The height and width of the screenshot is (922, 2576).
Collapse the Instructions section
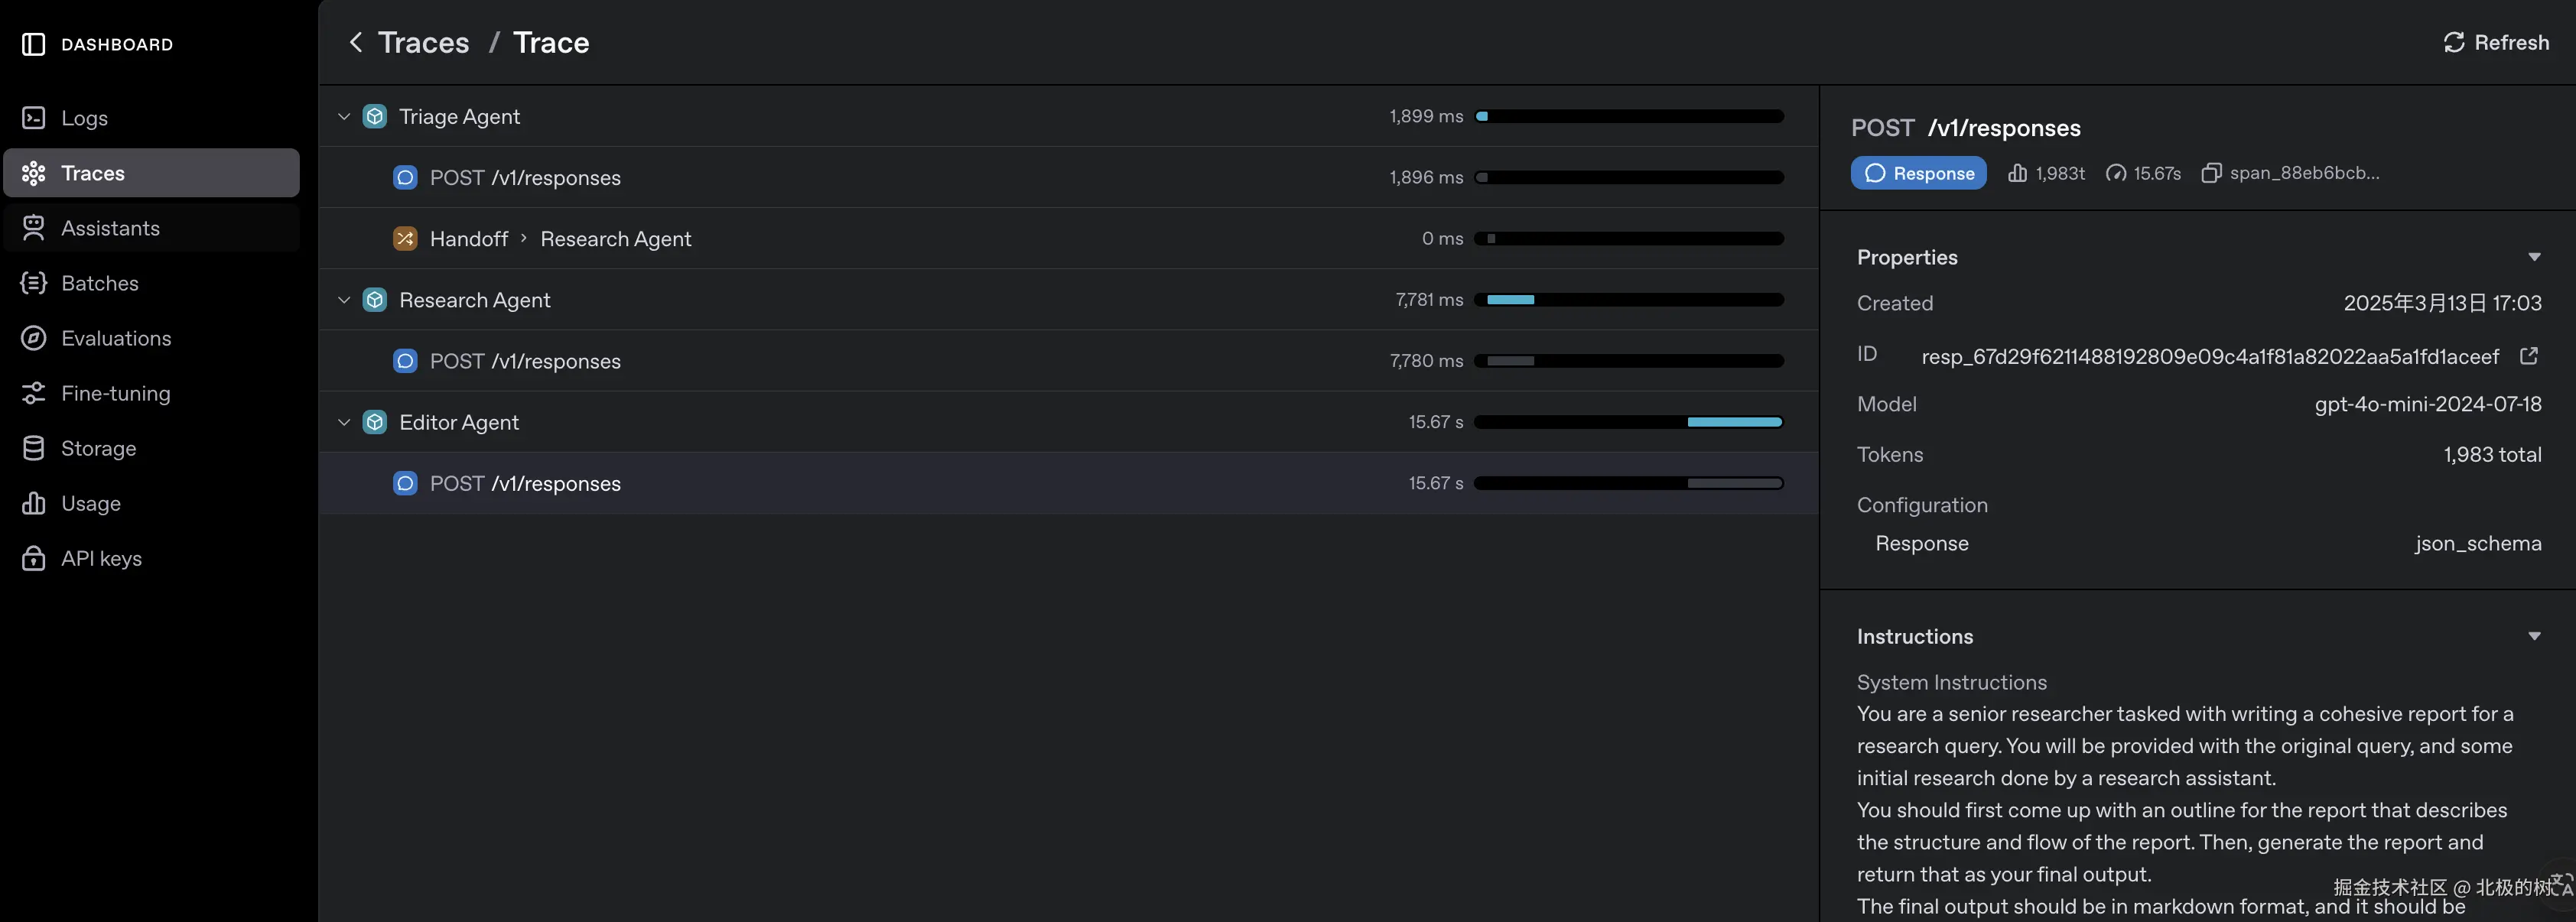(2533, 636)
